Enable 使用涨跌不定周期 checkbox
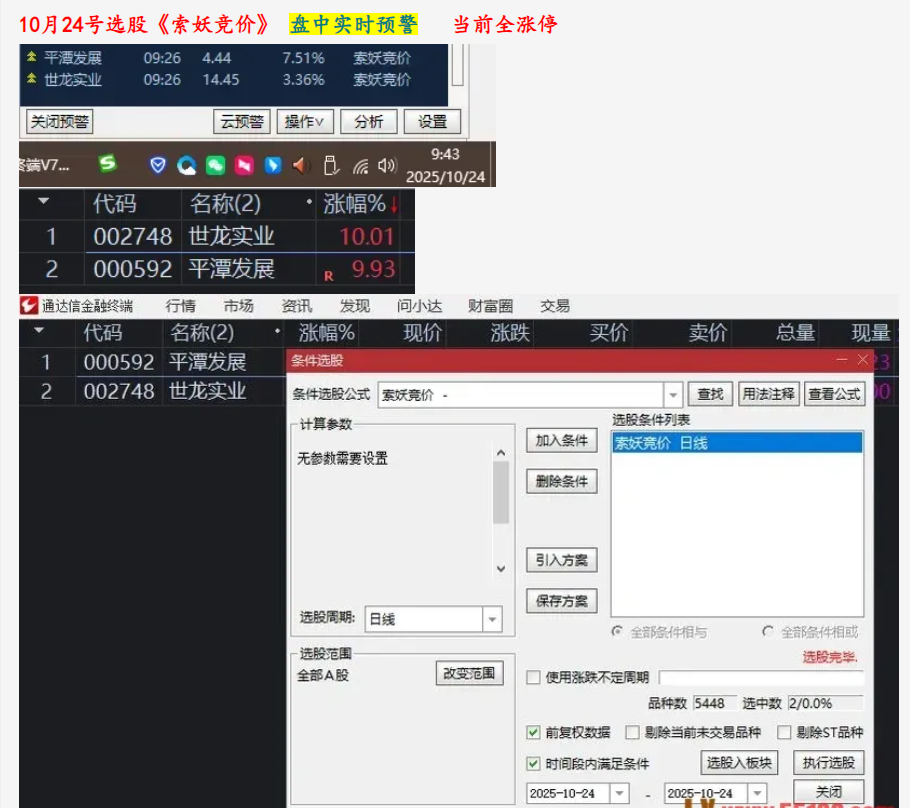 (x=534, y=677)
